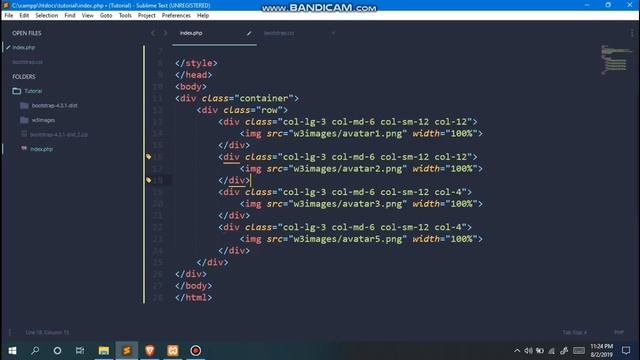Click the row div line

242,110
